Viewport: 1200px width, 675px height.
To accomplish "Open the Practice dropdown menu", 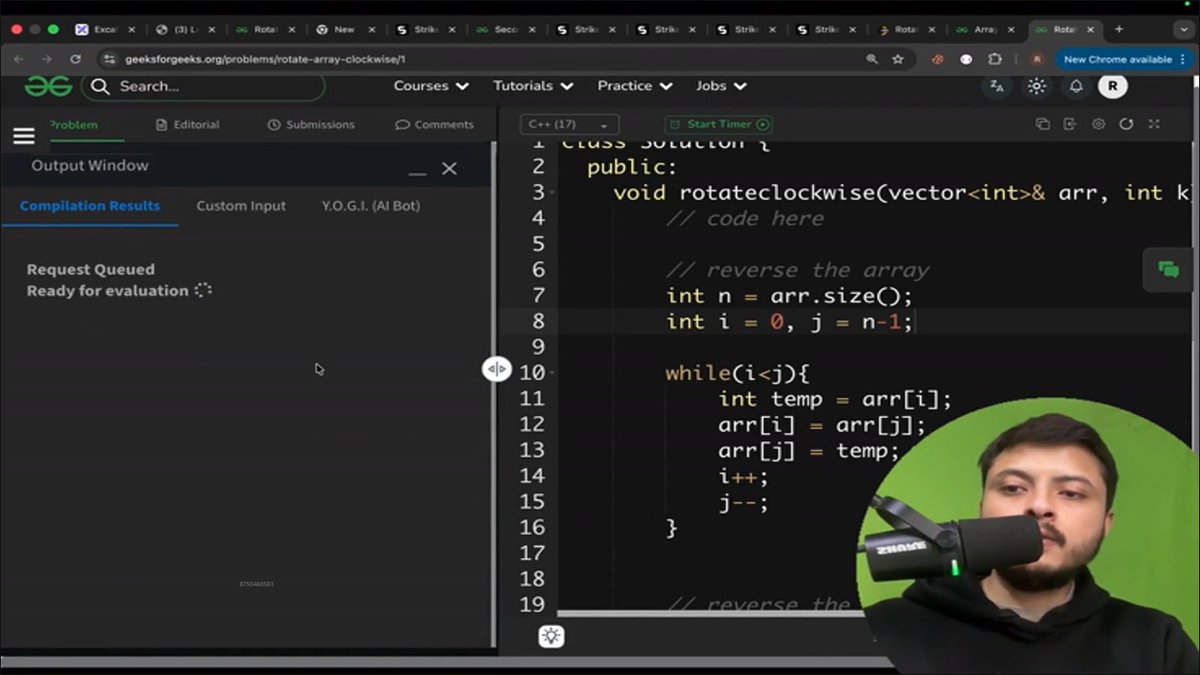I will point(634,86).
